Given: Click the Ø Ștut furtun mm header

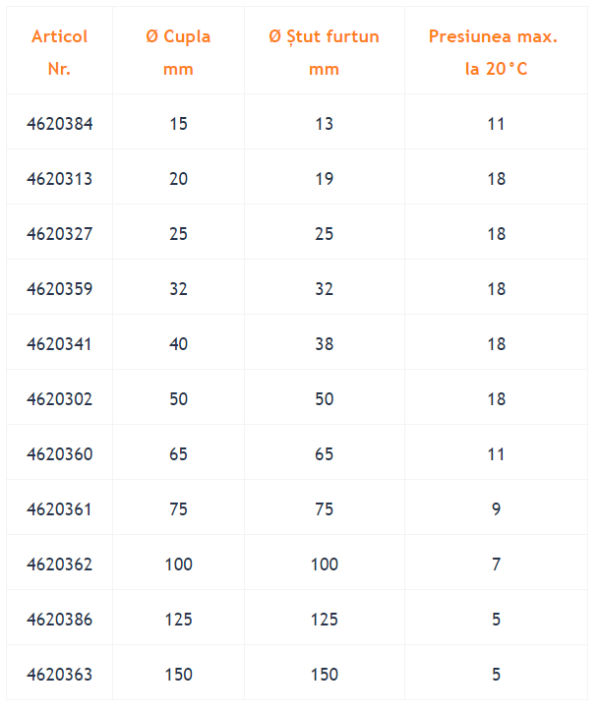Looking at the screenshot, I should pyautogui.click(x=324, y=52).
